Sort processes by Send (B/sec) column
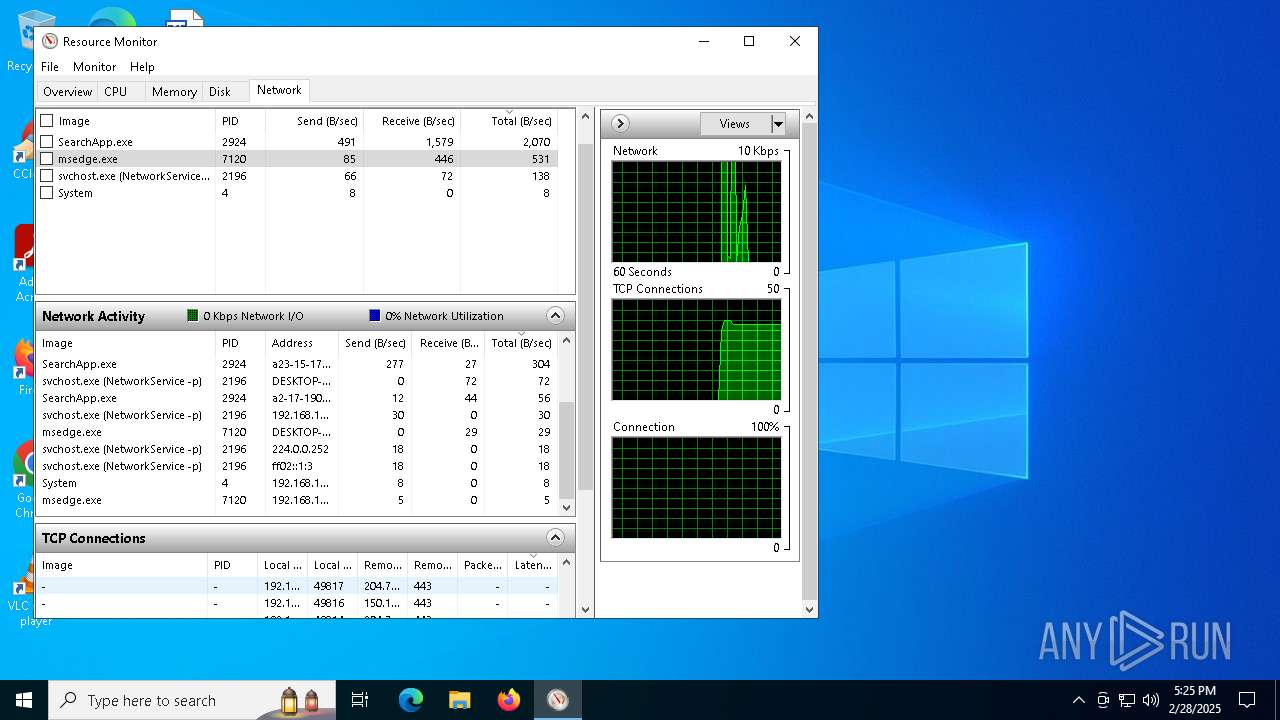1280x720 pixels. 314,121
